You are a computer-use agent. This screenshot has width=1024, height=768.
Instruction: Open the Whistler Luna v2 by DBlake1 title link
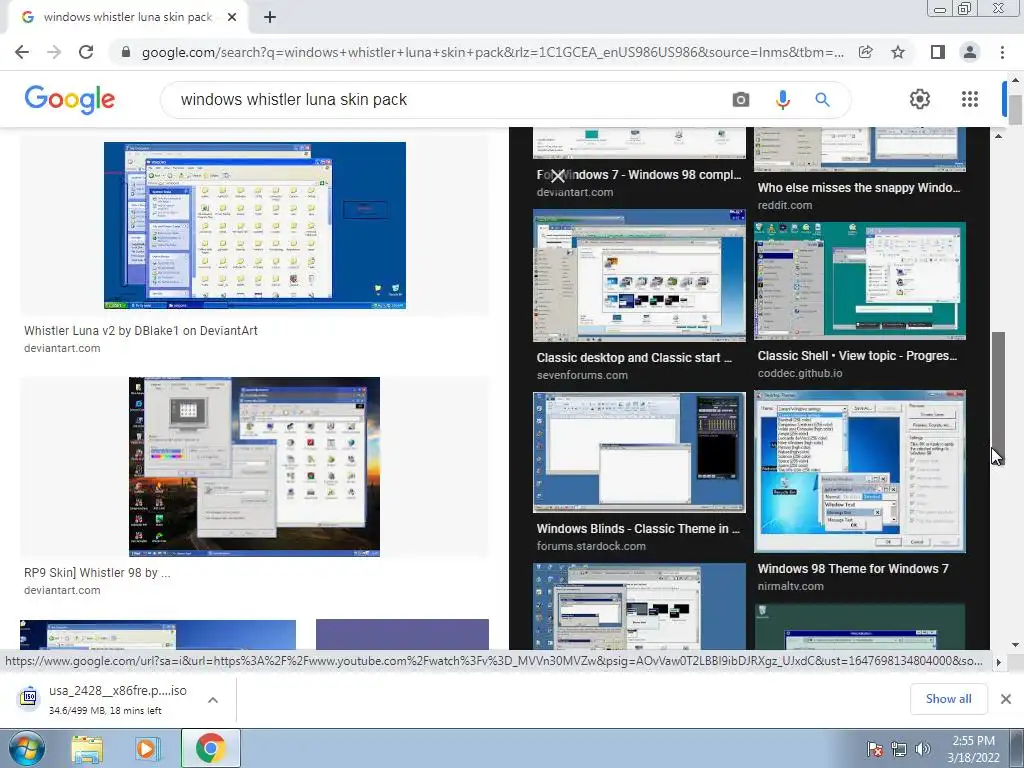point(141,330)
